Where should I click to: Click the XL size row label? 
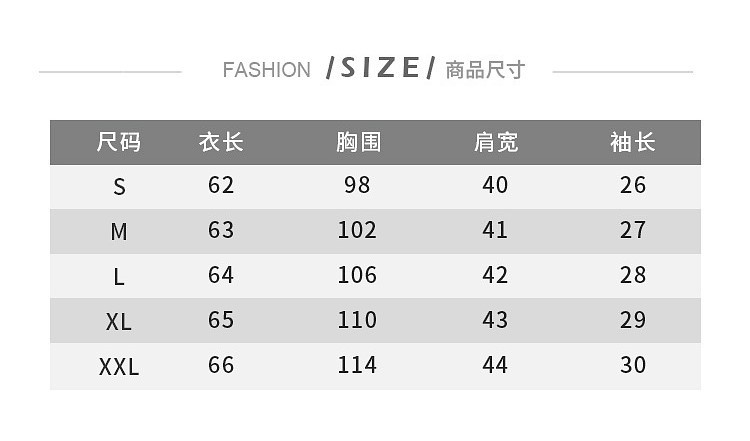pyautogui.click(x=119, y=322)
